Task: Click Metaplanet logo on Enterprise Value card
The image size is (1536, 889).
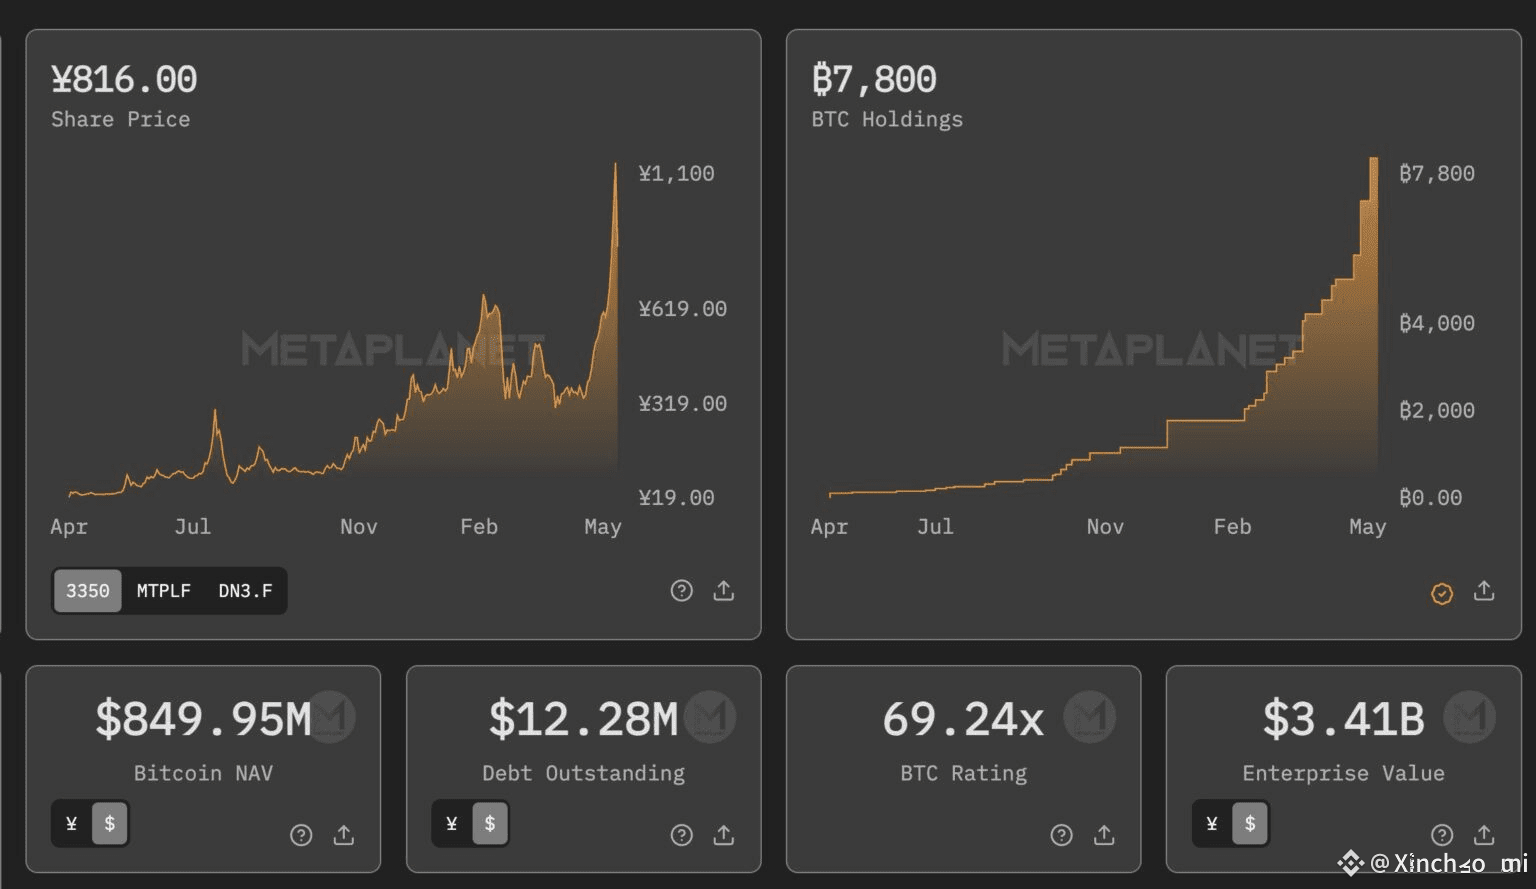Action: point(1469,717)
